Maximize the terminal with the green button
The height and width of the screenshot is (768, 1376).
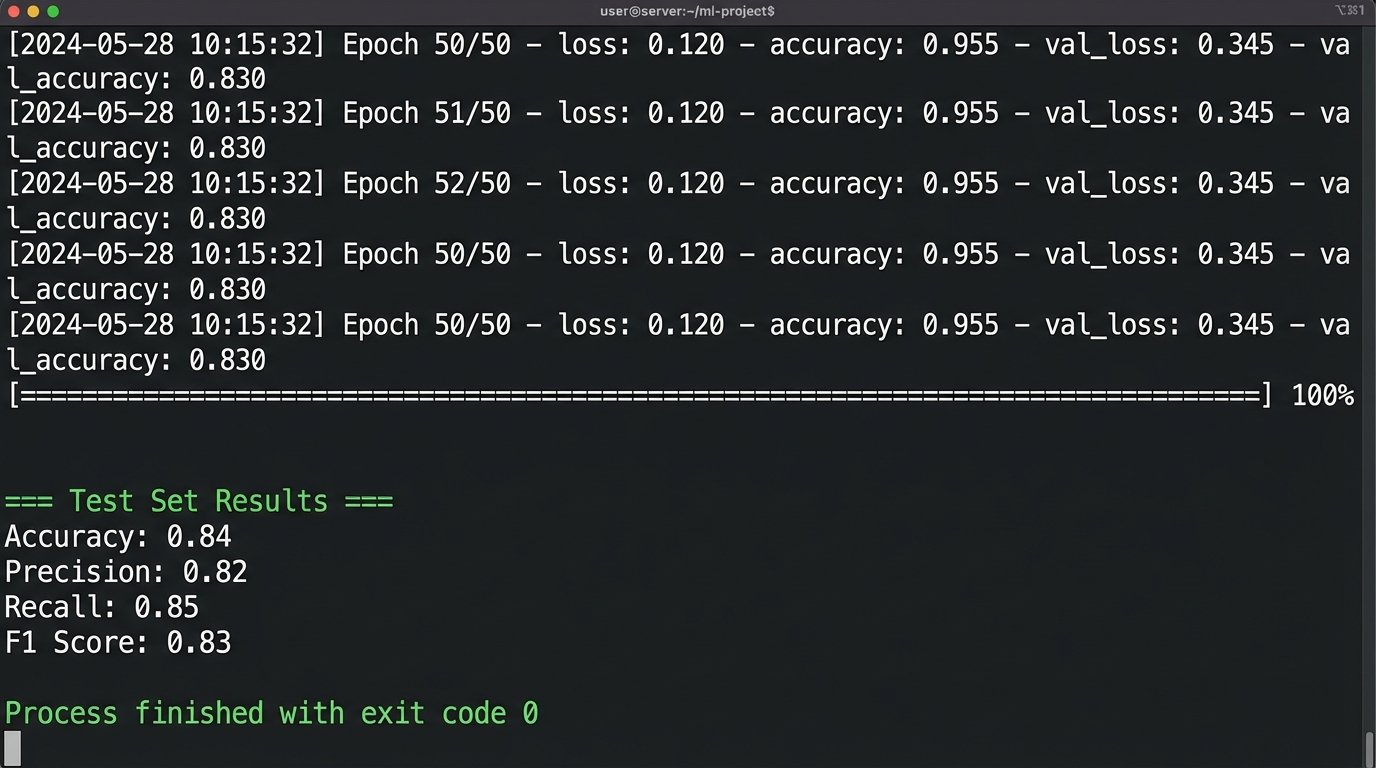point(53,11)
